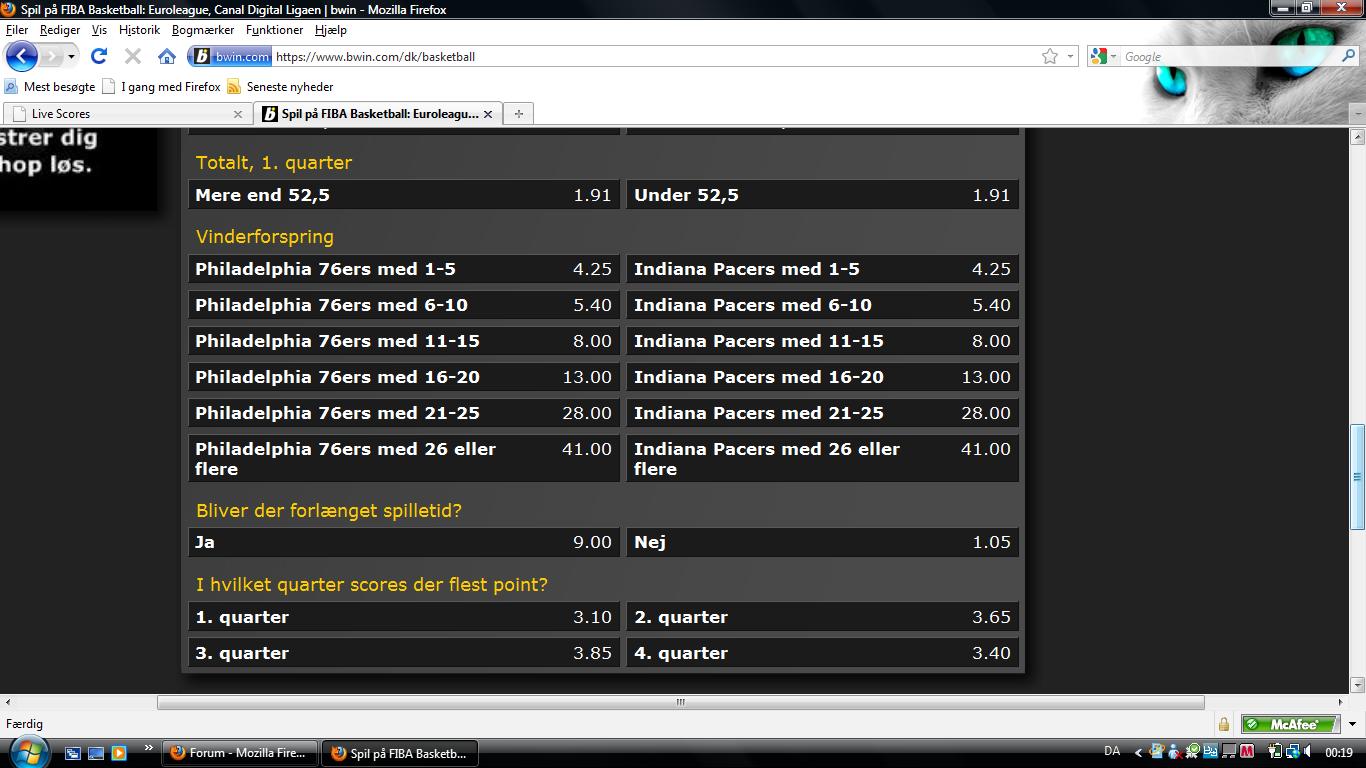Viewport: 1366px width, 768px height.
Task: Open the Filer menu
Action: coord(17,30)
